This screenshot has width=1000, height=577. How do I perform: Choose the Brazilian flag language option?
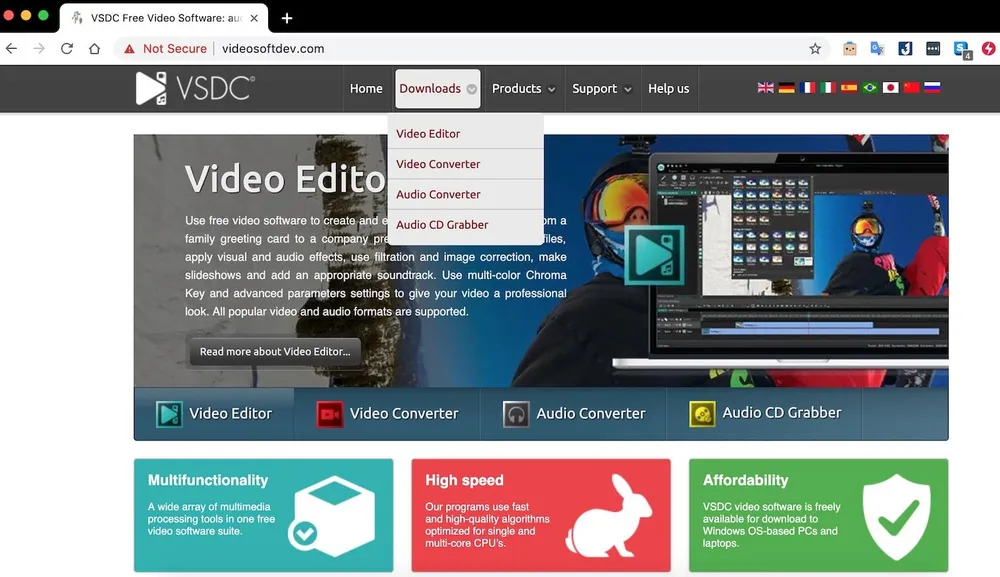pos(869,88)
